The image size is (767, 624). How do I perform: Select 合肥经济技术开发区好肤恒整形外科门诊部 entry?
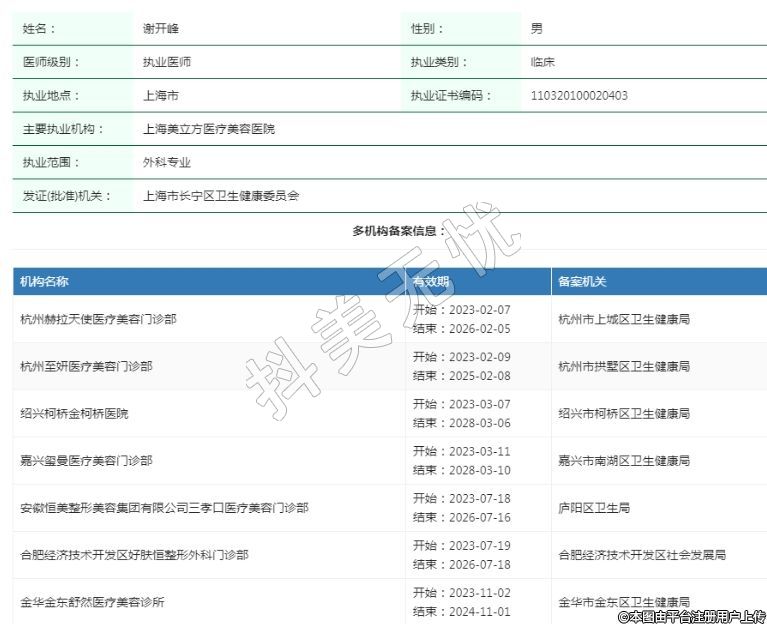(x=134, y=555)
